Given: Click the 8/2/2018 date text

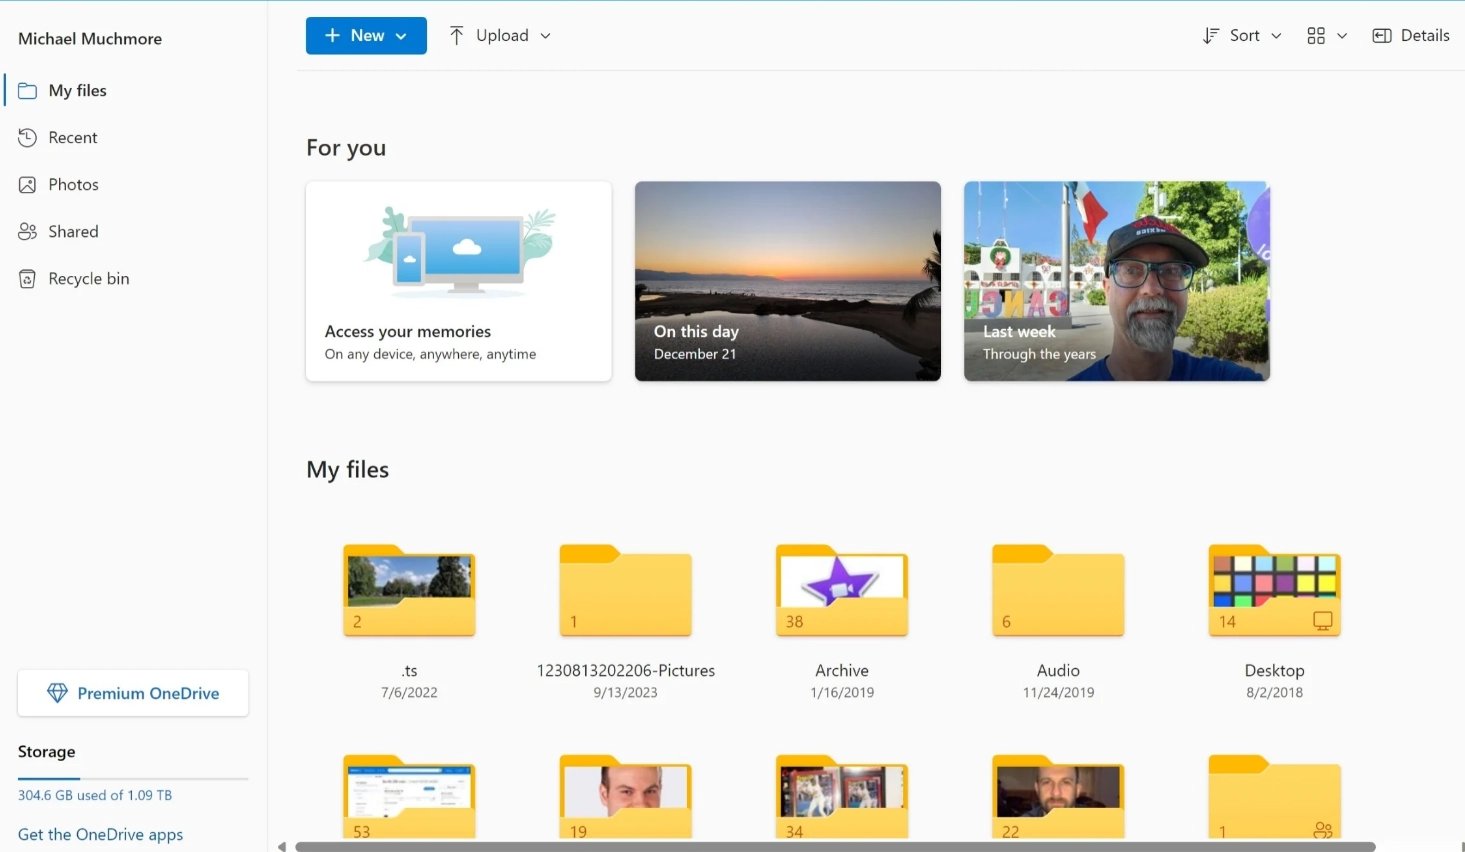Looking at the screenshot, I should (1275, 692).
